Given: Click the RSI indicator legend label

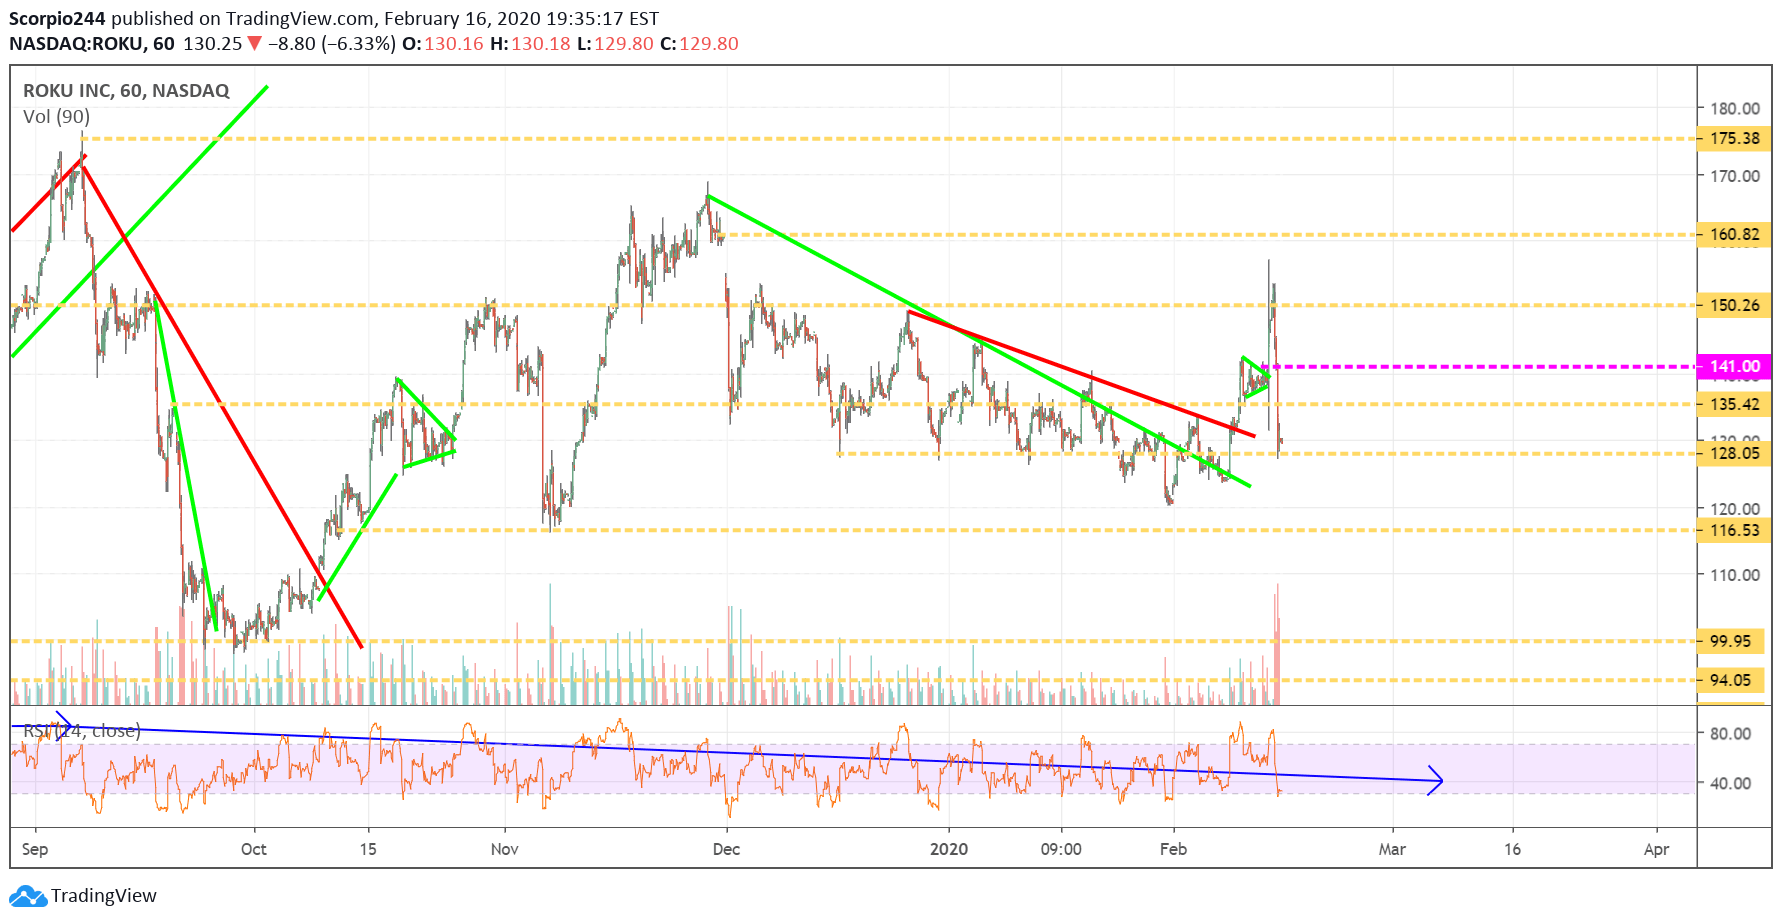Looking at the screenshot, I should [x=81, y=731].
